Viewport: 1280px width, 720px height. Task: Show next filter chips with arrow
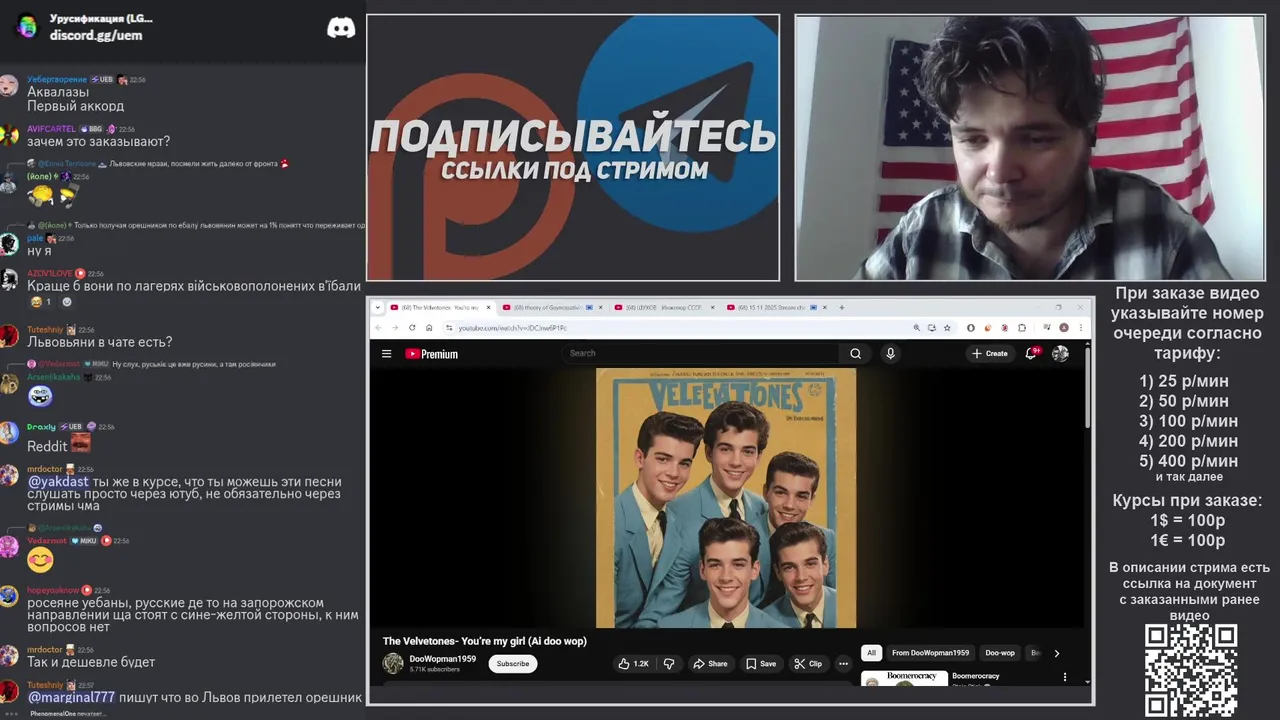(1056, 653)
